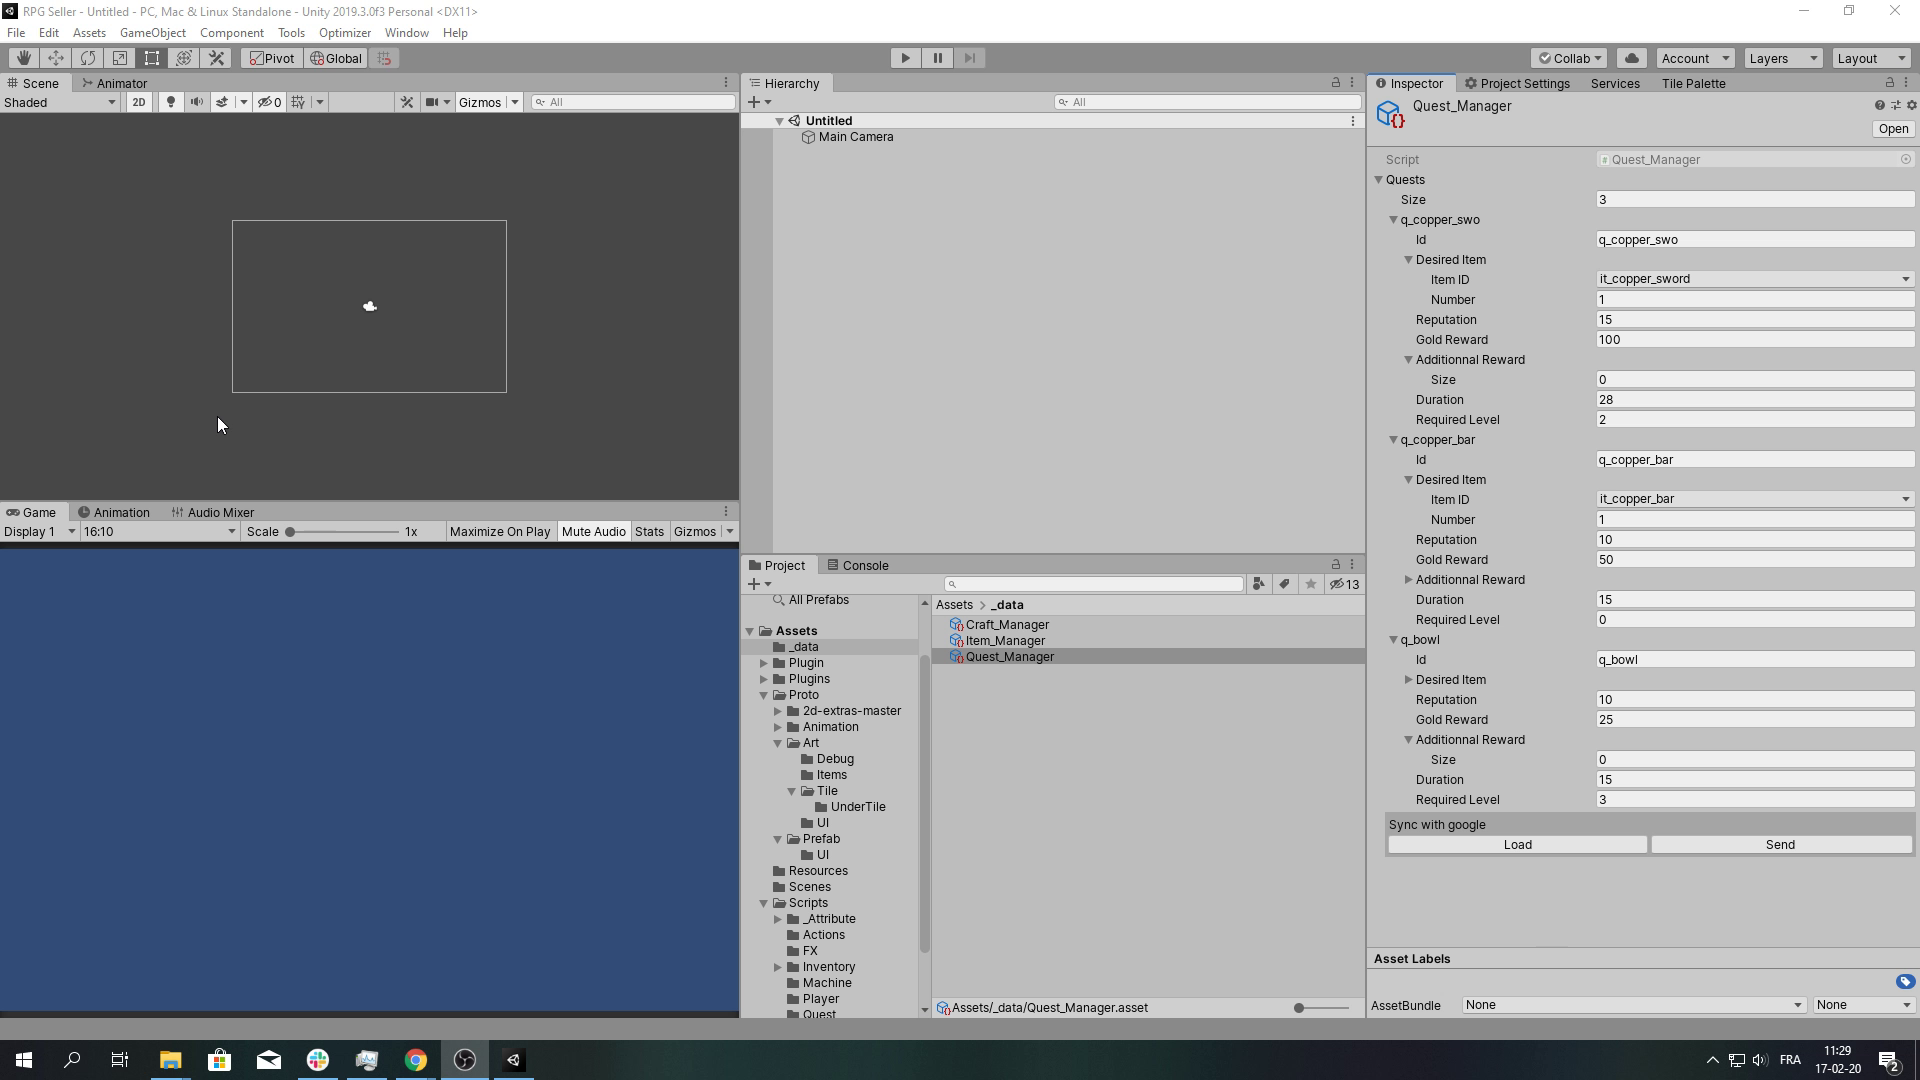Open the Shaded draw mode dropdown
The height and width of the screenshot is (1080, 1920).
point(60,102)
